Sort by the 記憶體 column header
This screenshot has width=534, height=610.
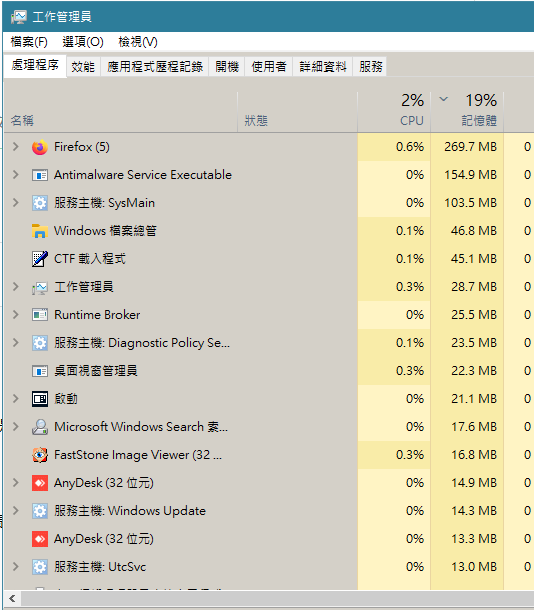(467, 112)
